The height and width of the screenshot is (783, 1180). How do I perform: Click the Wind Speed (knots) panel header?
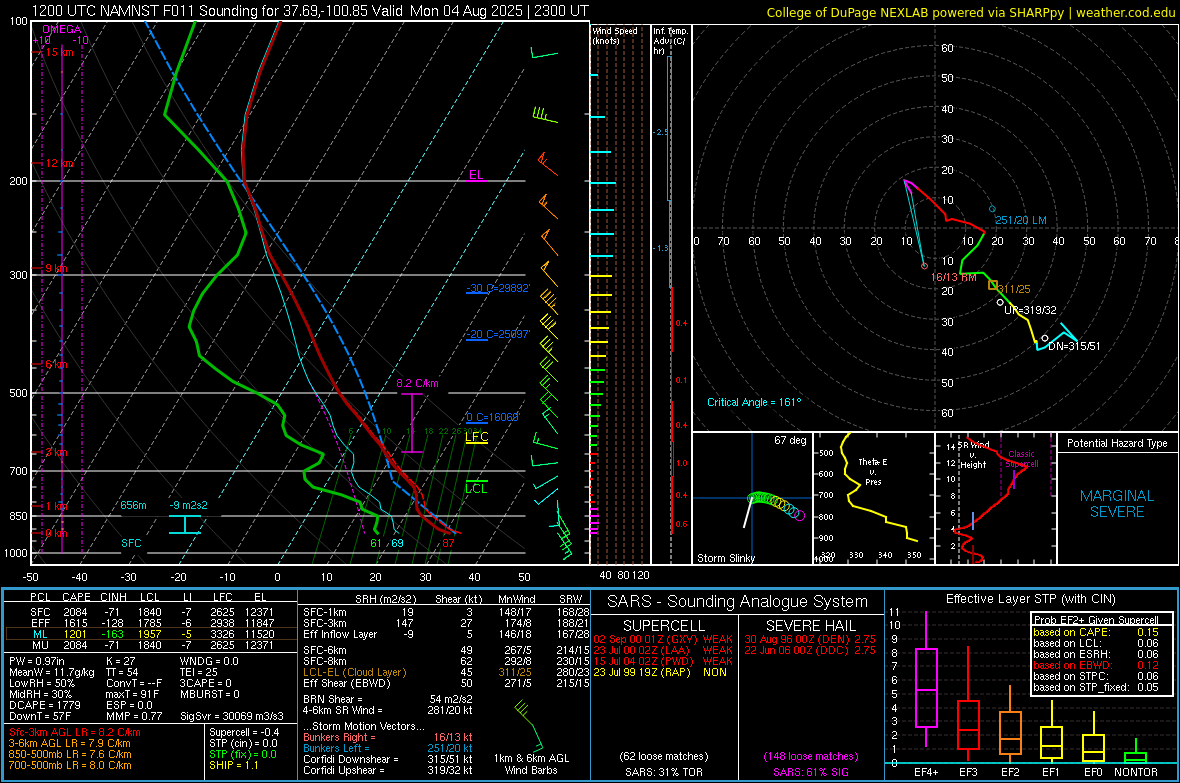(x=615, y=35)
